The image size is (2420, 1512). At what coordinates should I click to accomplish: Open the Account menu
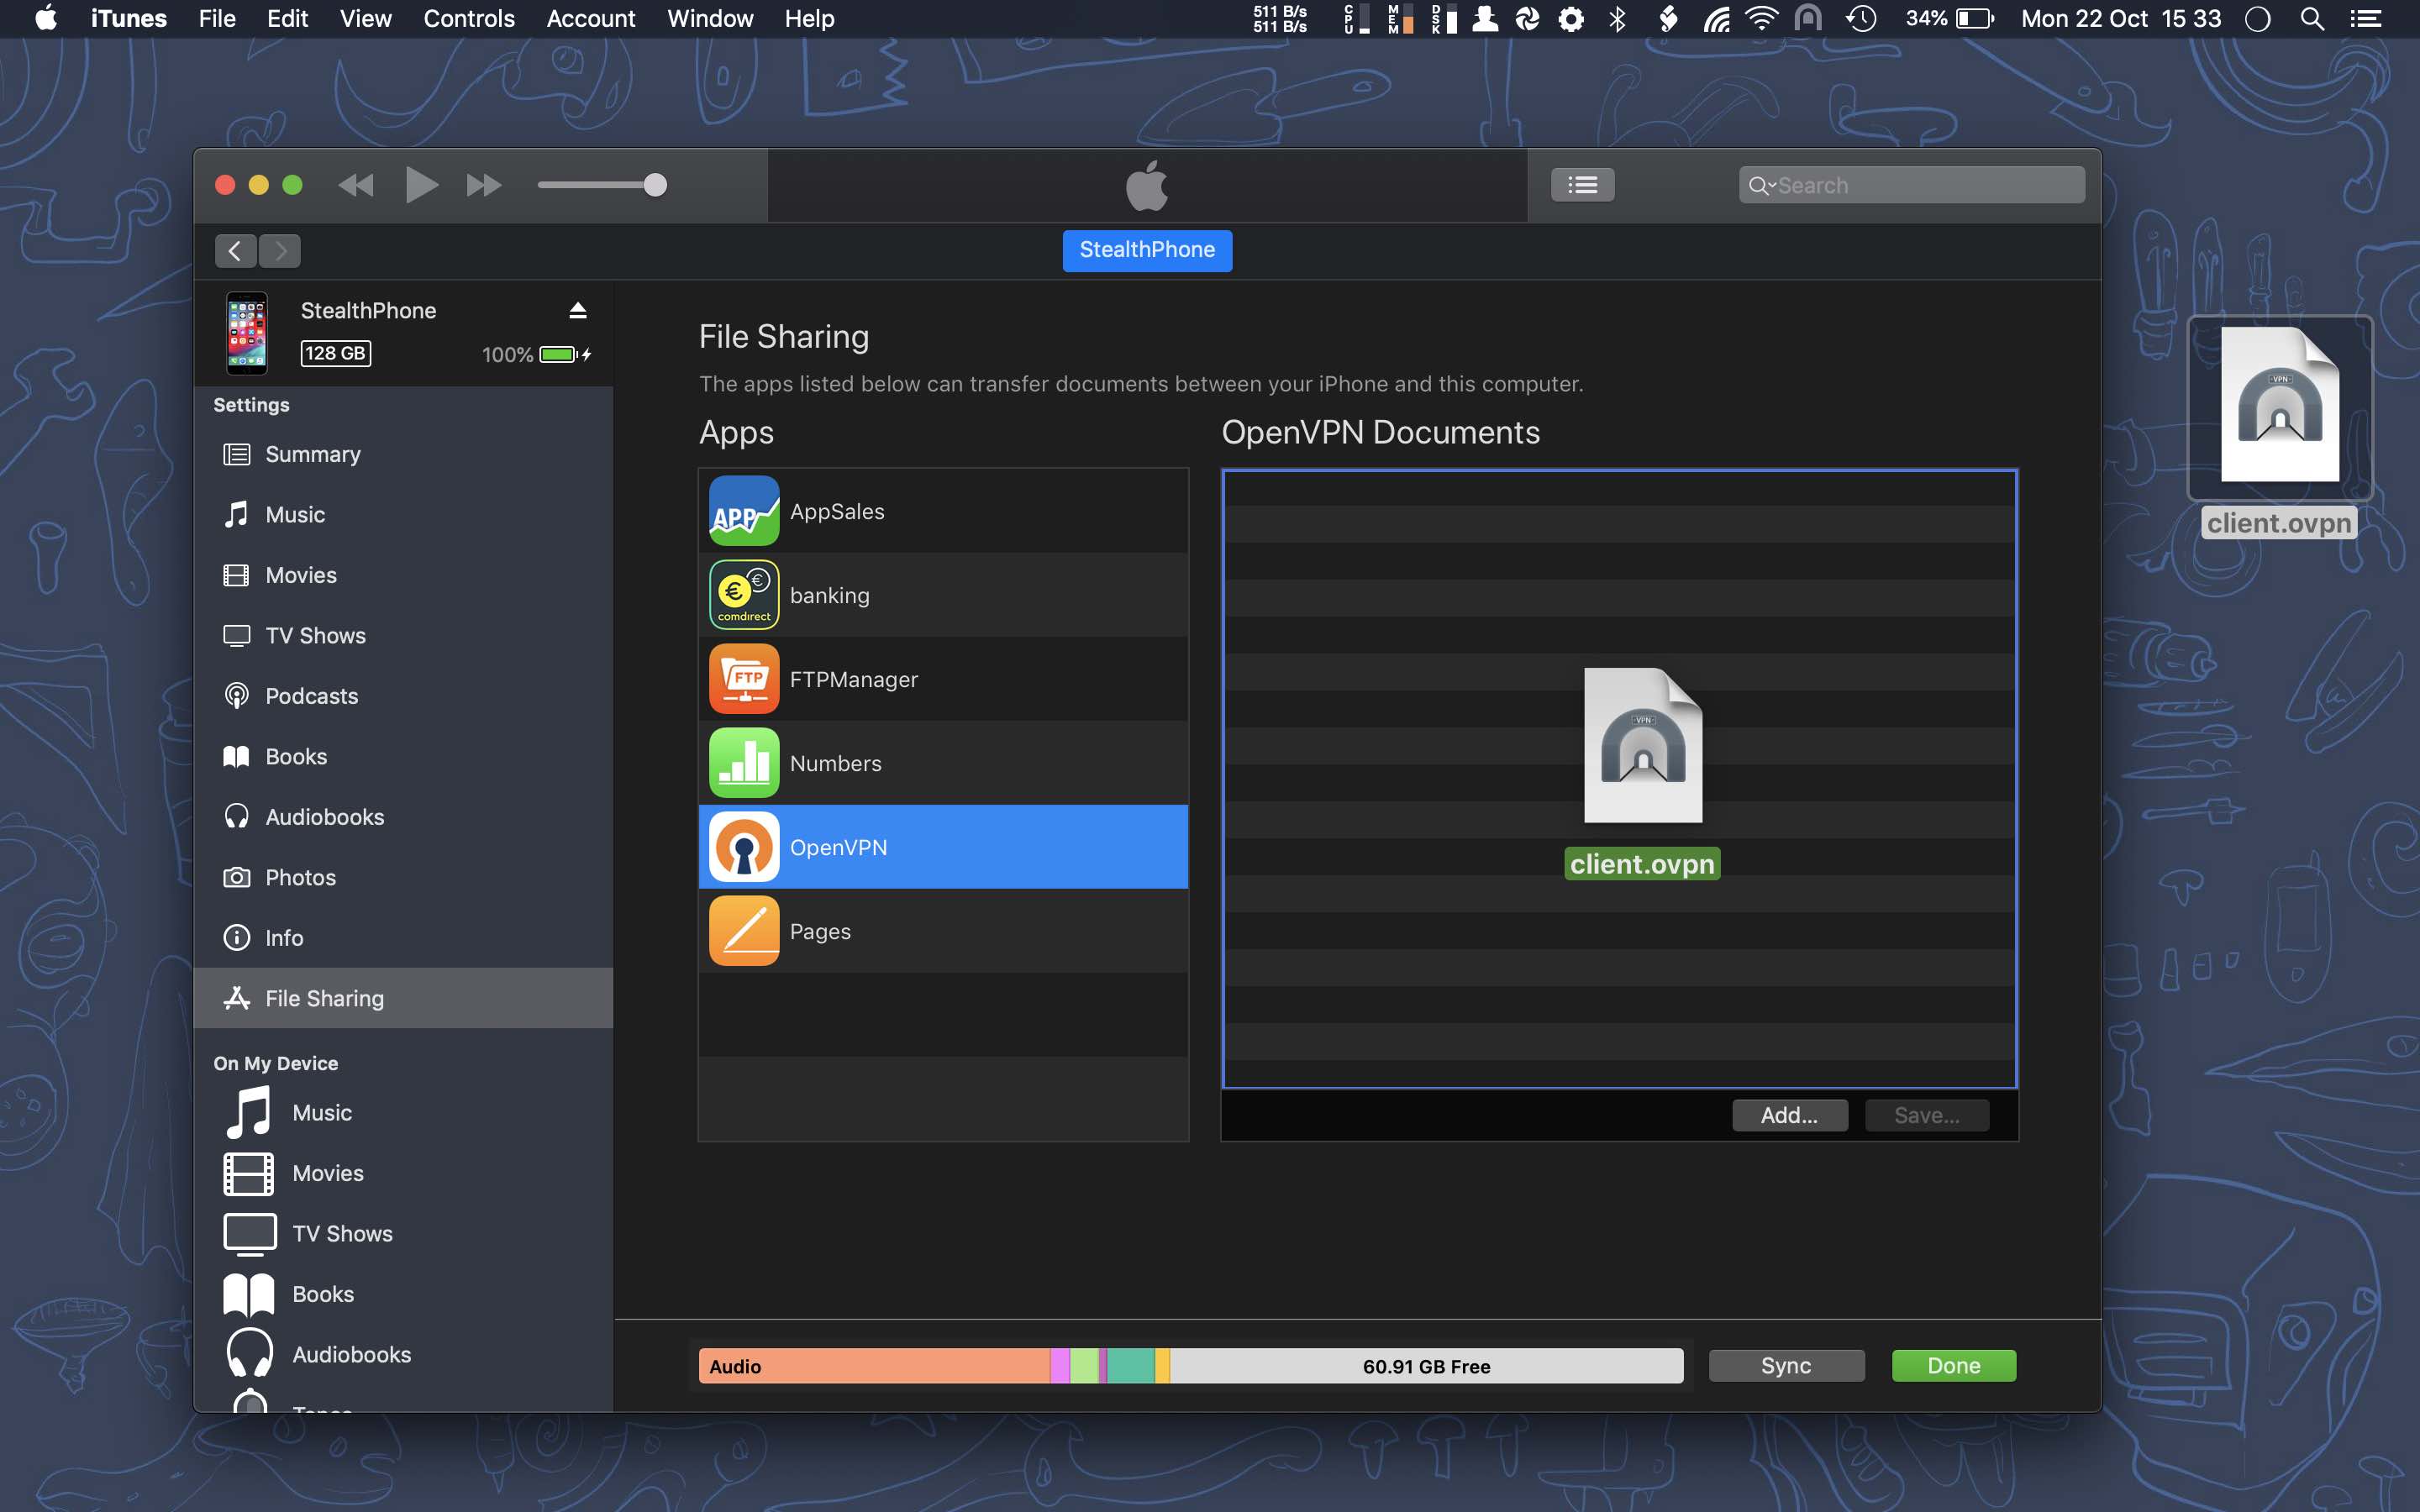coord(590,19)
